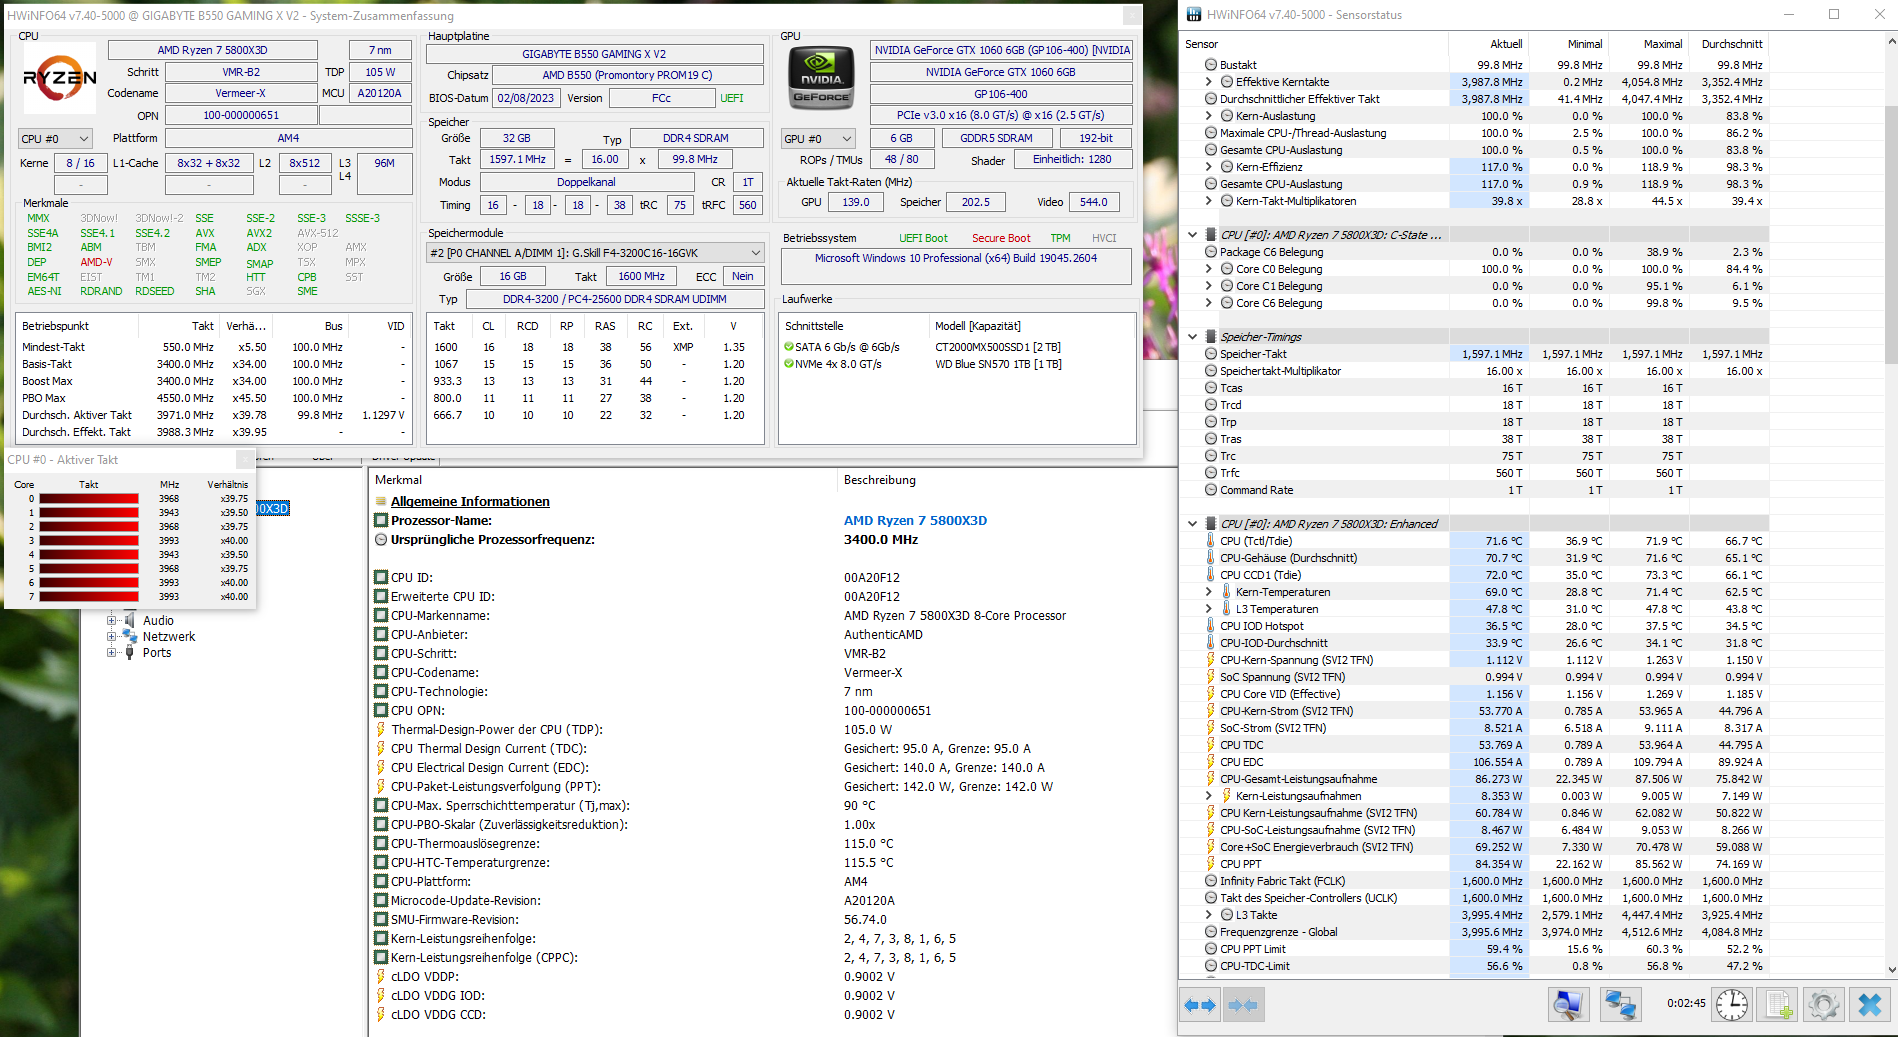The height and width of the screenshot is (1037, 1898).
Task: Click the icon left of Allgemeine Informationen
Action: [381, 502]
